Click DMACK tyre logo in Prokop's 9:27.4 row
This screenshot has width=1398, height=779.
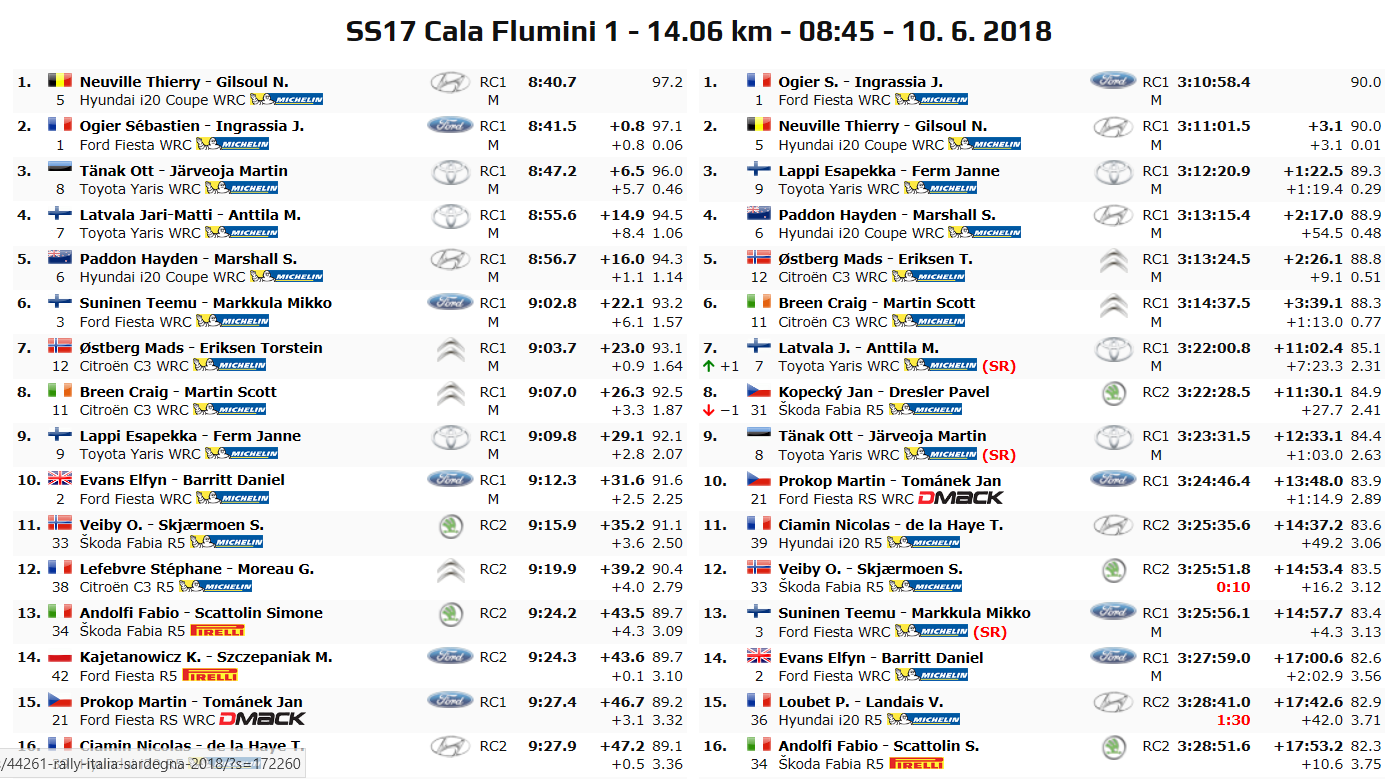261,719
